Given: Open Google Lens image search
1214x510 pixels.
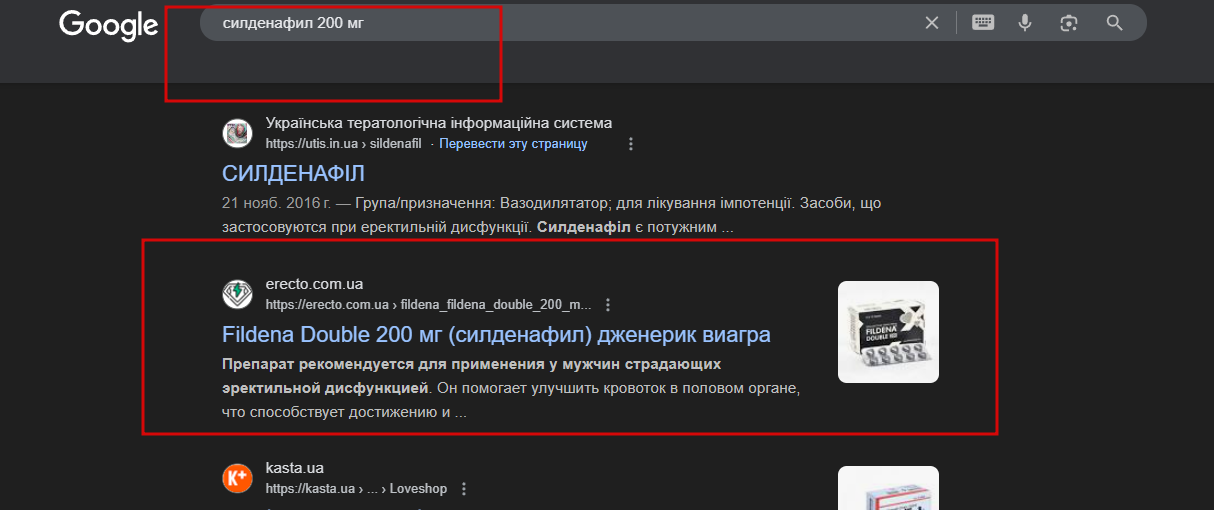Looking at the screenshot, I should click(x=1069, y=23).
